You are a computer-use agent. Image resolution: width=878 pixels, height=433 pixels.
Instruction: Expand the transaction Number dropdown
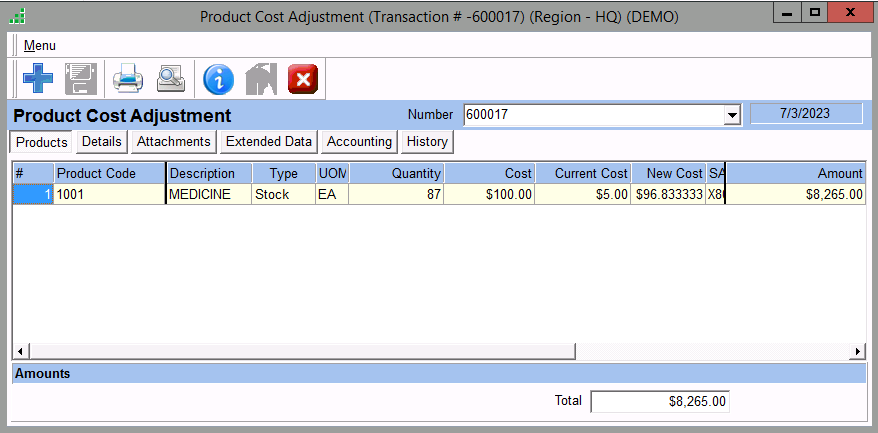click(x=731, y=115)
